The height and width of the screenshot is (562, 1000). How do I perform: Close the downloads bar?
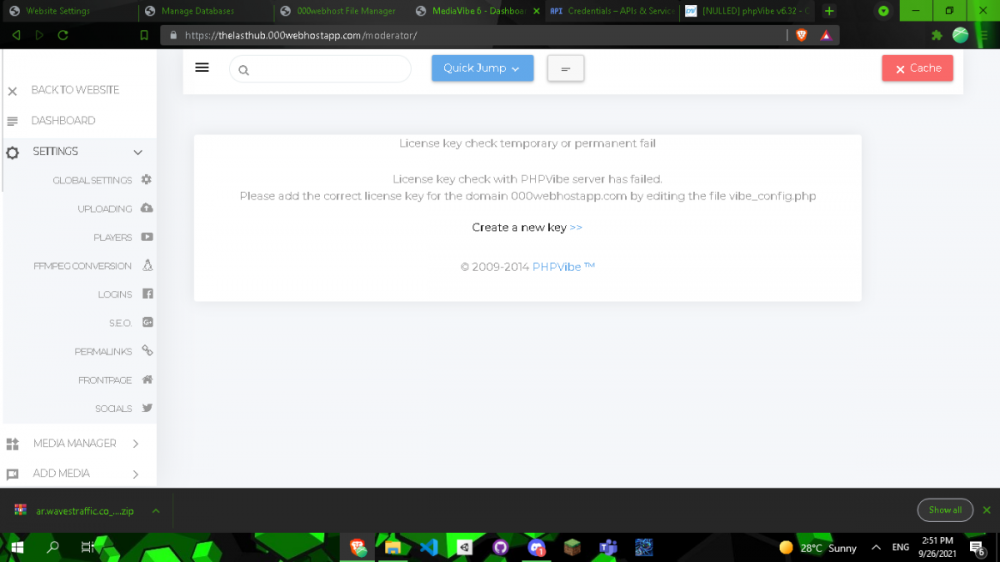tap(987, 510)
